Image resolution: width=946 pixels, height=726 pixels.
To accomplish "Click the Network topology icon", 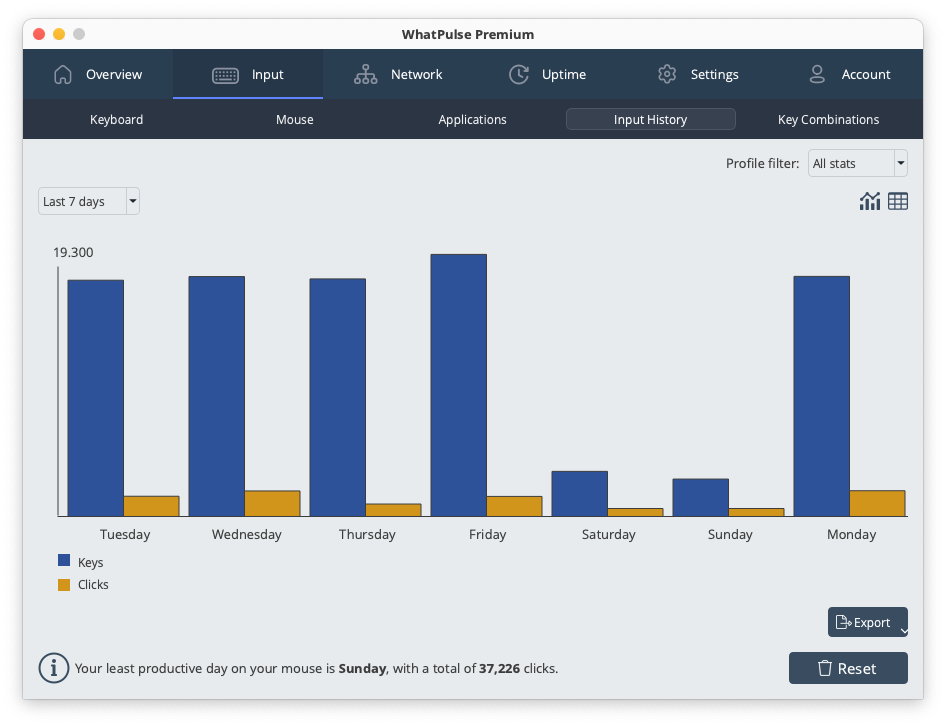I will click(x=365, y=75).
